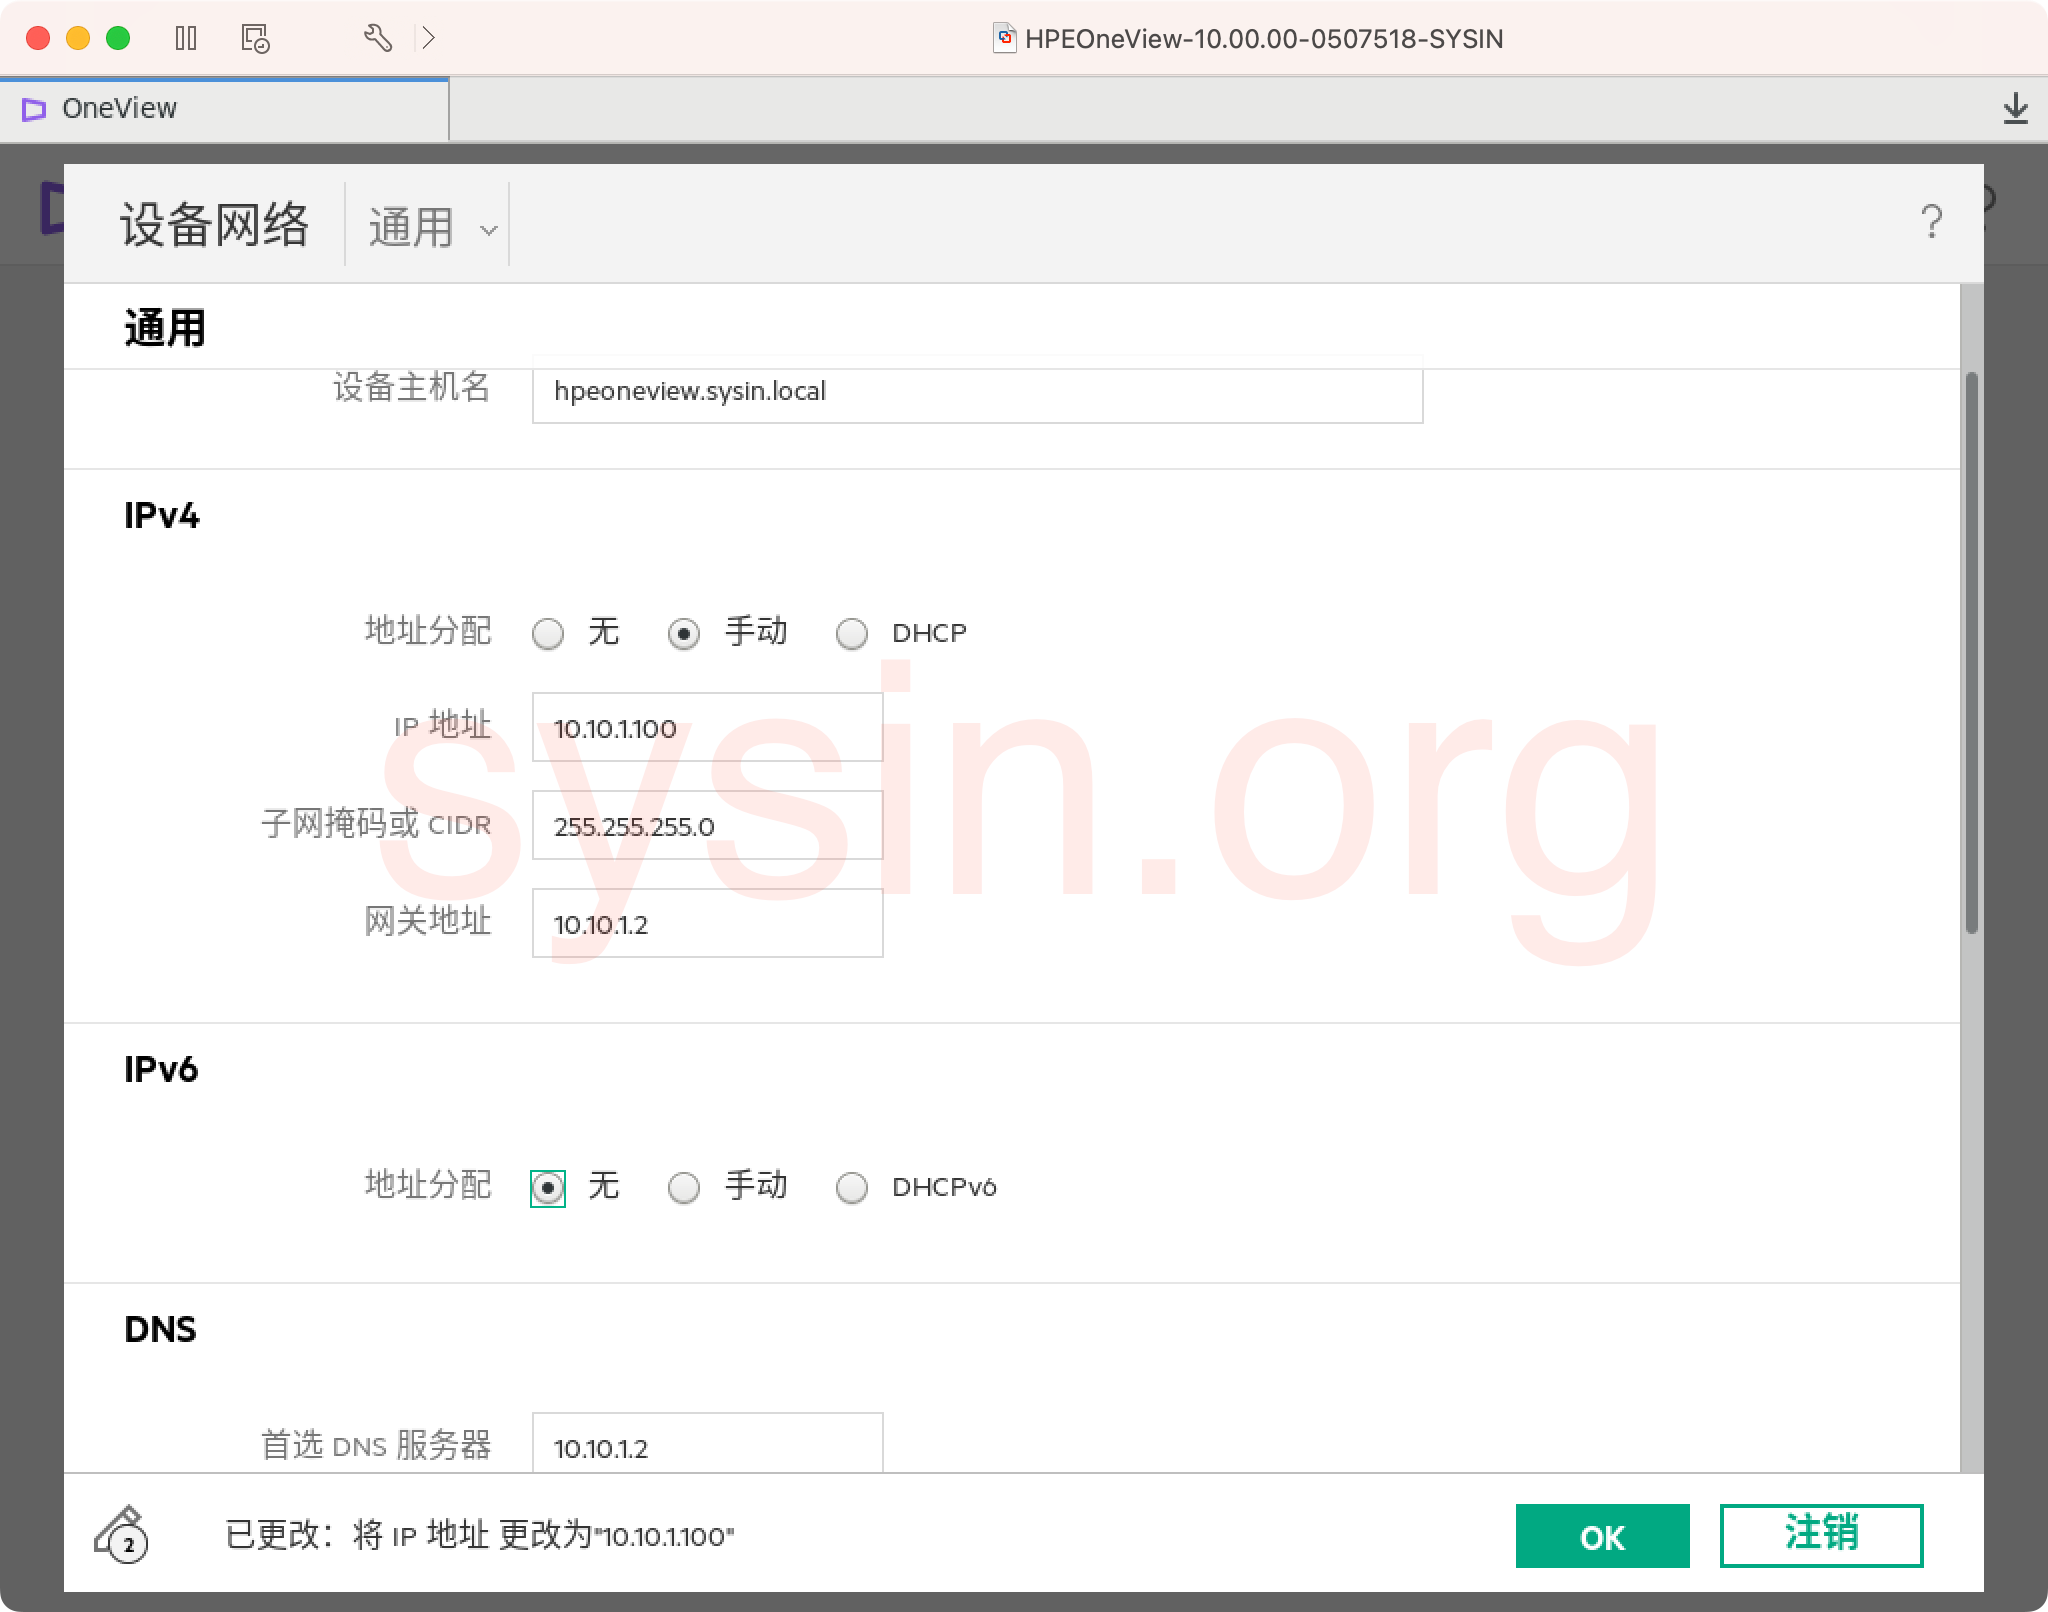This screenshot has width=2048, height=1612.
Task: Click the OK button to apply changes
Action: pos(1602,1537)
